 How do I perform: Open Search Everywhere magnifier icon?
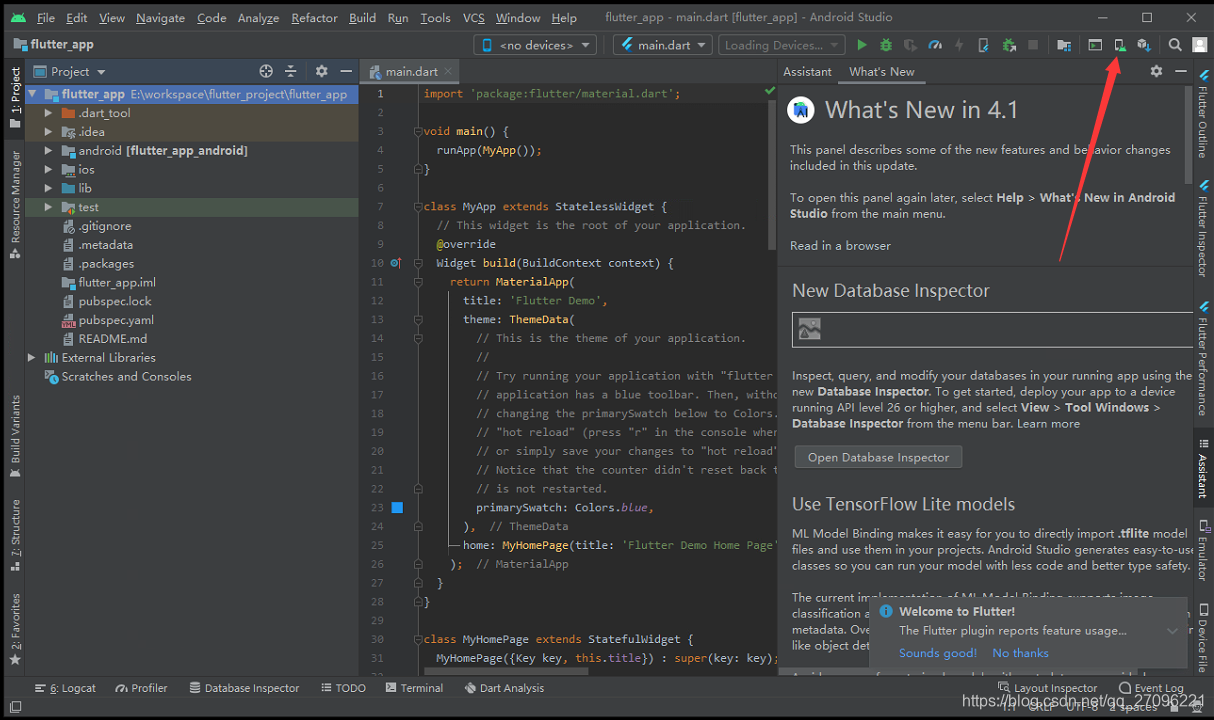[1175, 45]
